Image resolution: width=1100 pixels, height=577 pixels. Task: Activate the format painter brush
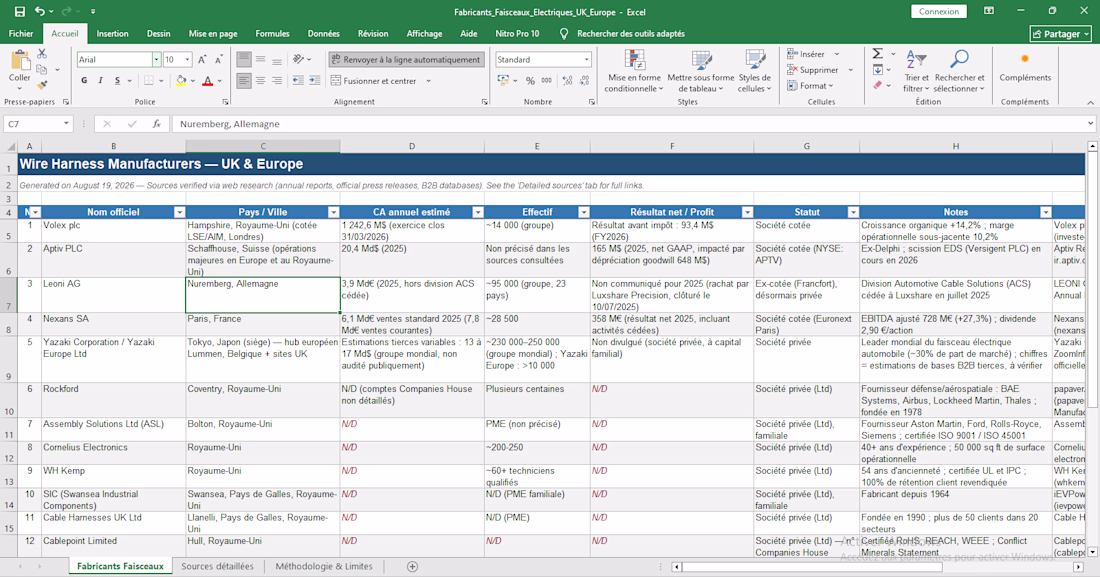point(42,85)
